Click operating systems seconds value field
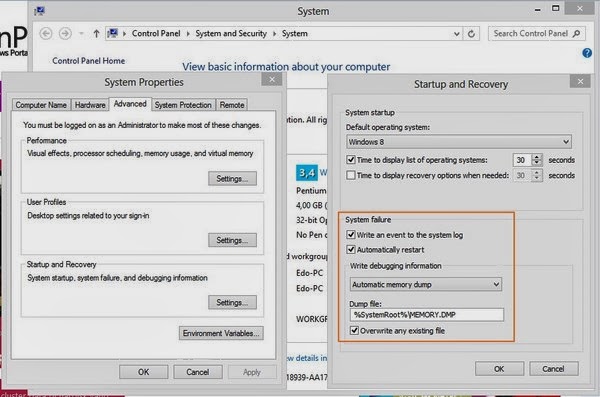600x397 pixels. pos(522,160)
